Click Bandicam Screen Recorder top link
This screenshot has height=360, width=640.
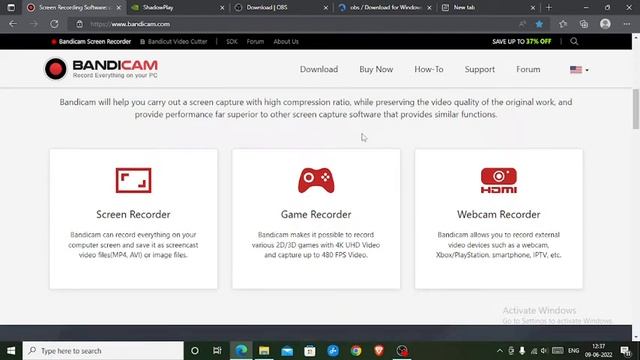pos(91,41)
